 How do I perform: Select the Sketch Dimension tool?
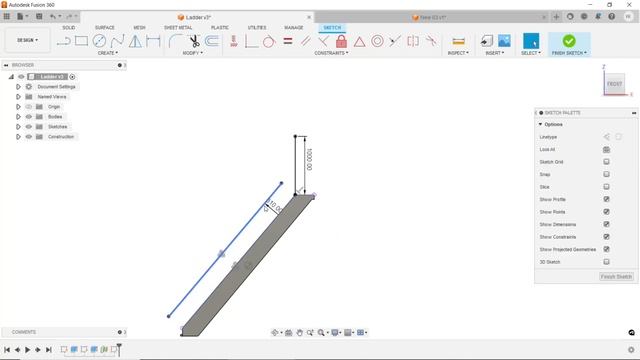[153, 41]
